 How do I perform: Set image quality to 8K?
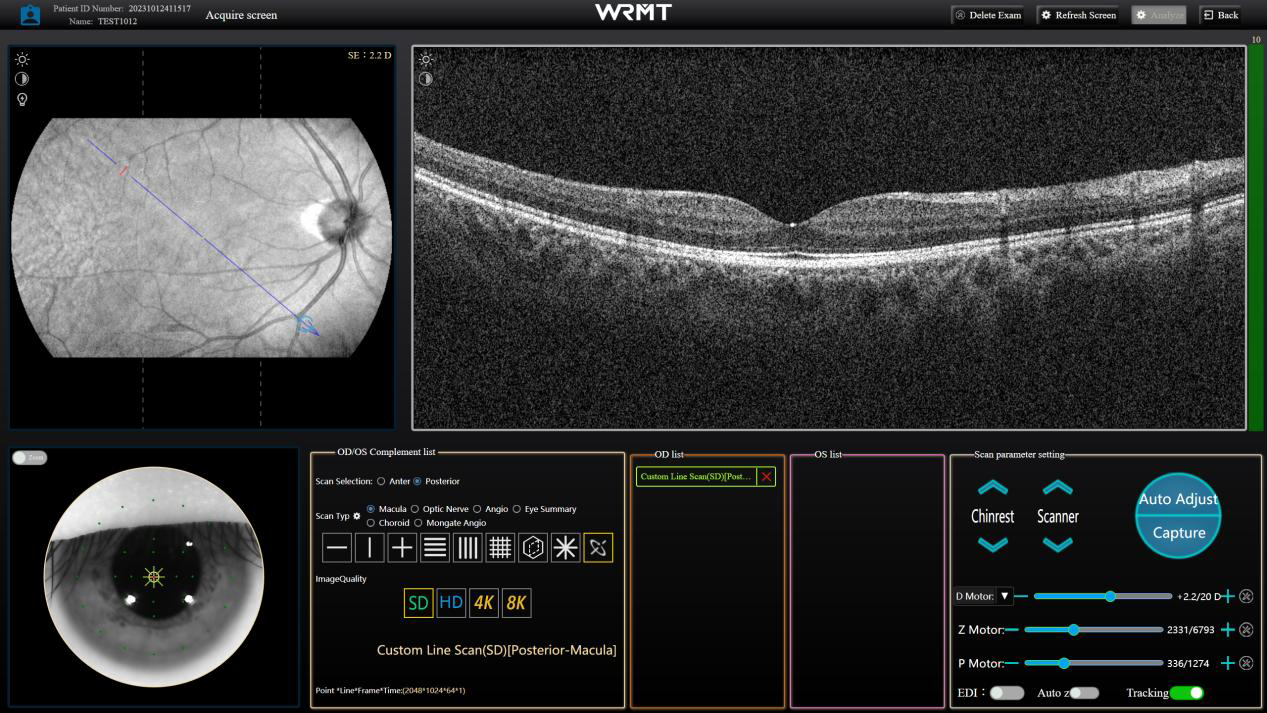click(x=516, y=603)
